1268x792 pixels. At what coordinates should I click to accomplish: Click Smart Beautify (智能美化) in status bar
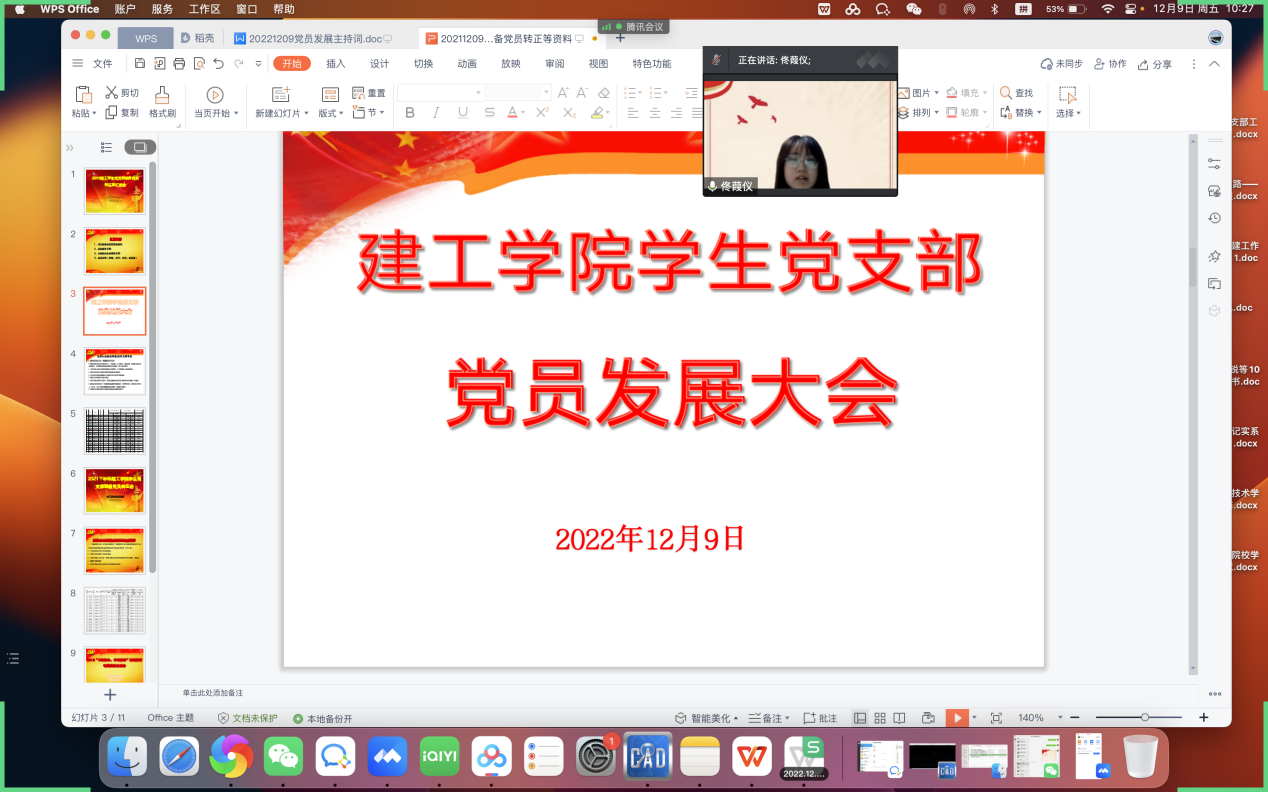tap(706, 718)
